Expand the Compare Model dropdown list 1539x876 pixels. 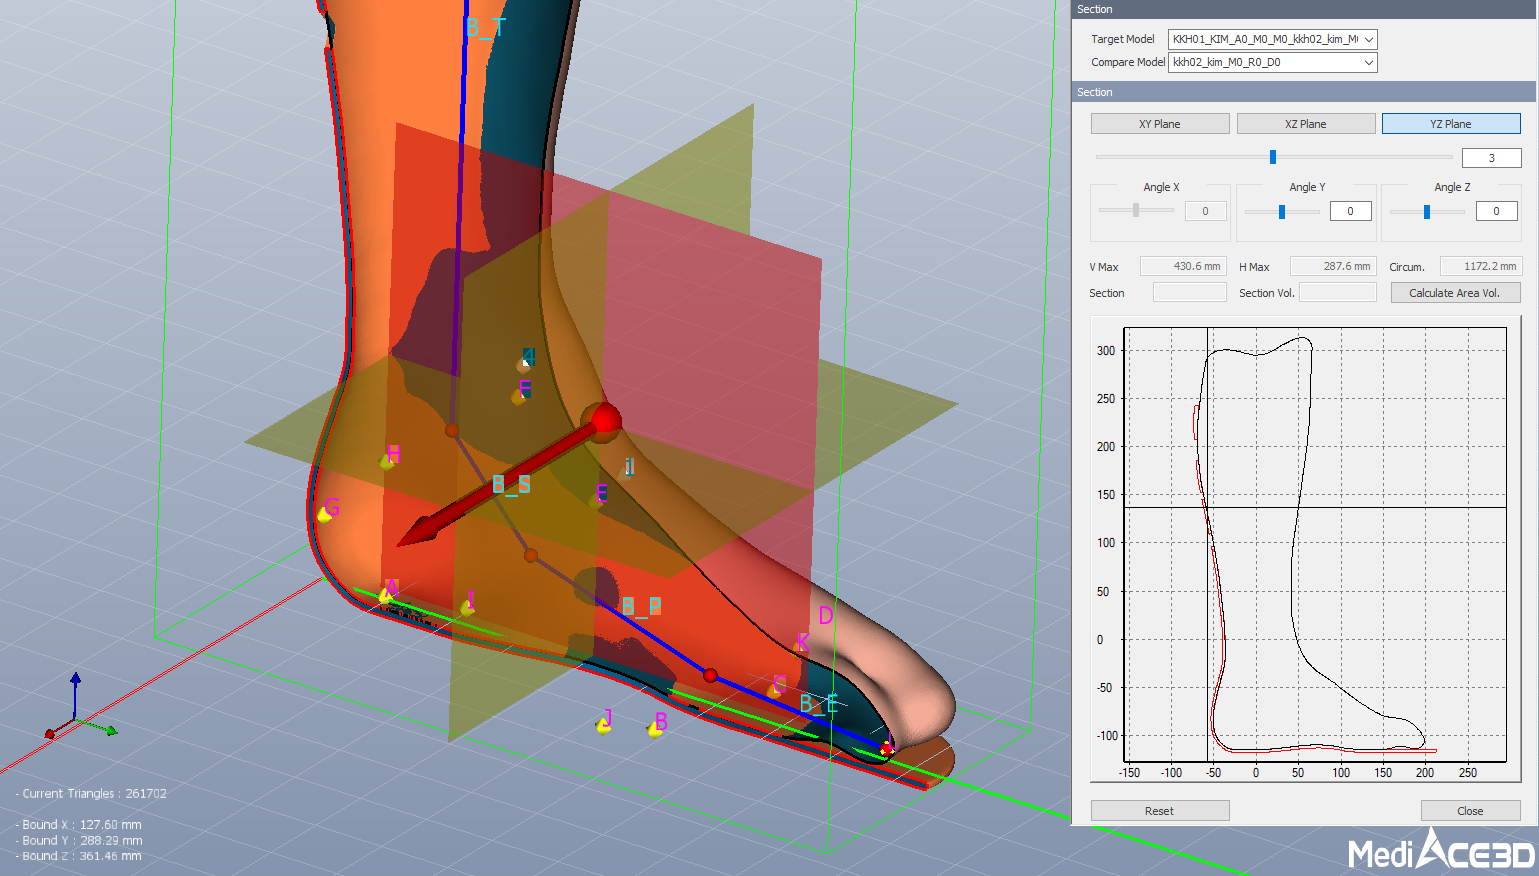click(x=1272, y=62)
